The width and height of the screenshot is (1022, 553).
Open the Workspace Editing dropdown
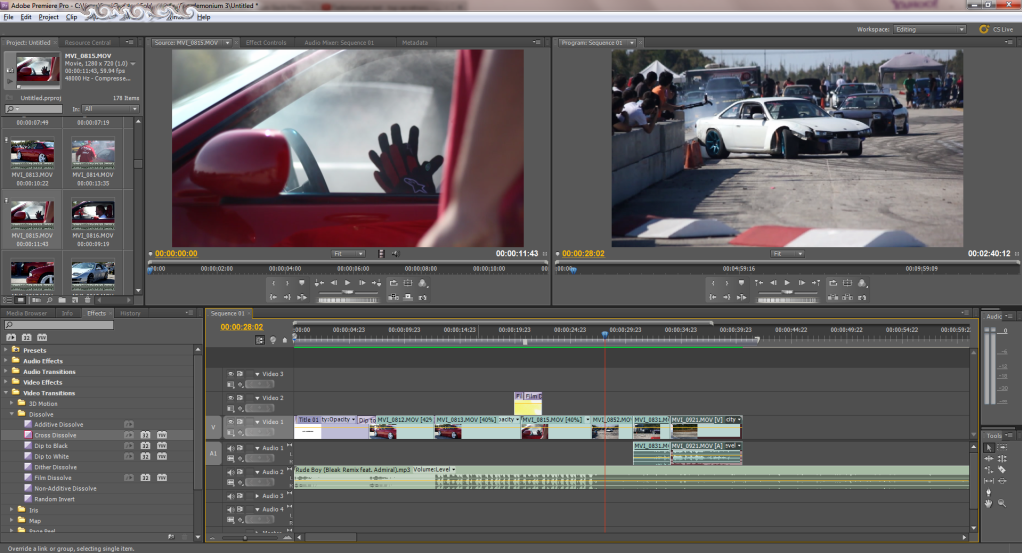(x=930, y=29)
